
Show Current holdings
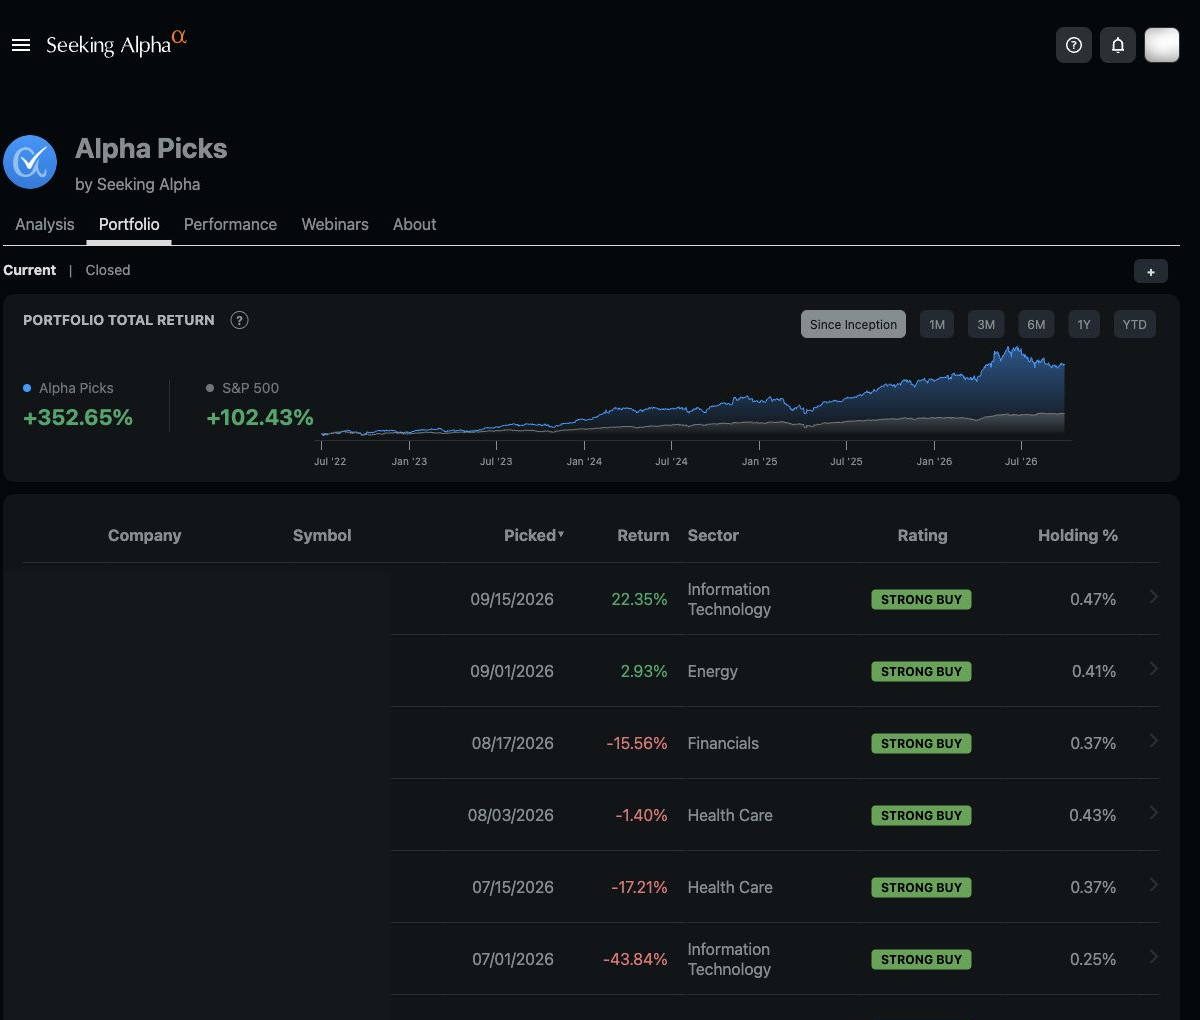[x=30, y=270]
